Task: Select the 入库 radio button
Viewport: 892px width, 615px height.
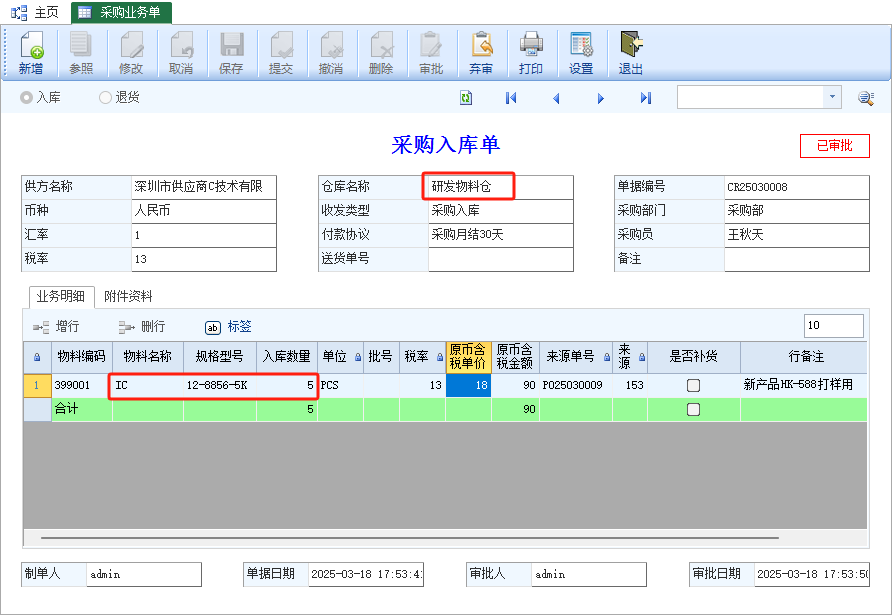Action: tap(26, 98)
